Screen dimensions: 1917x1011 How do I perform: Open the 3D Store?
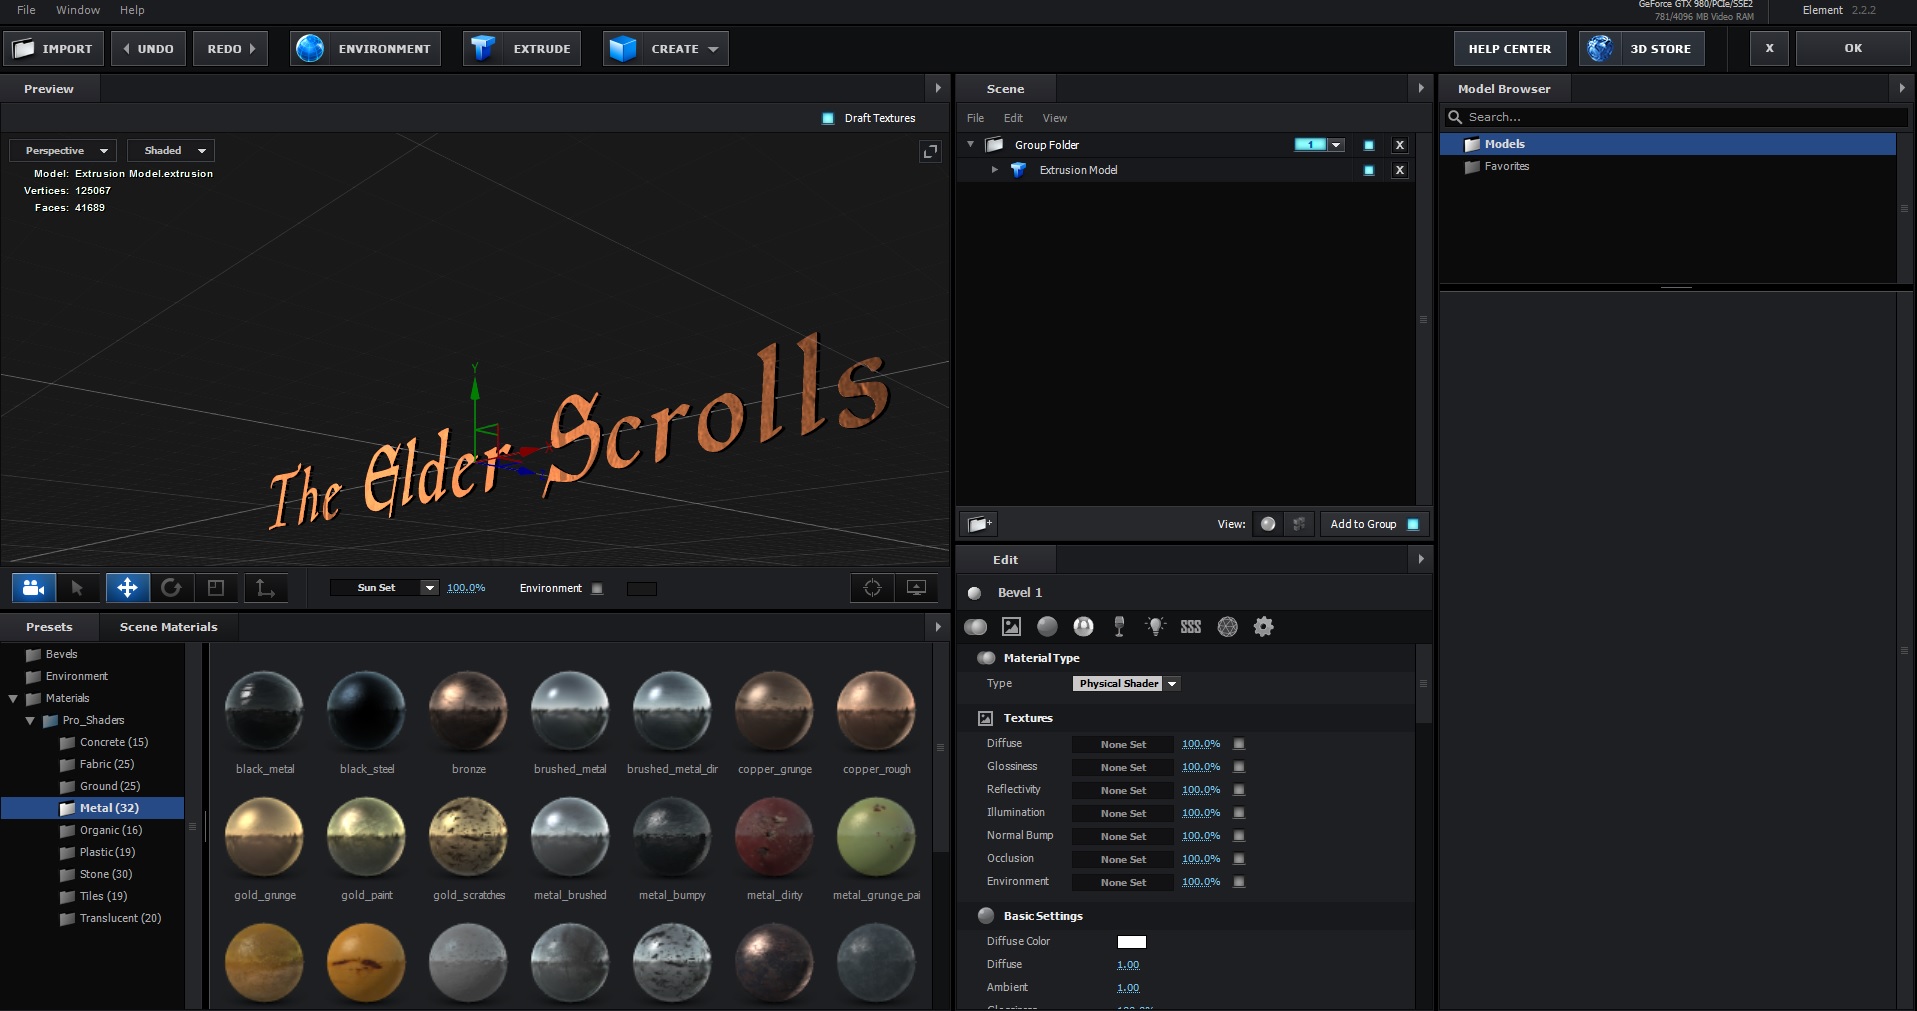pos(1641,49)
